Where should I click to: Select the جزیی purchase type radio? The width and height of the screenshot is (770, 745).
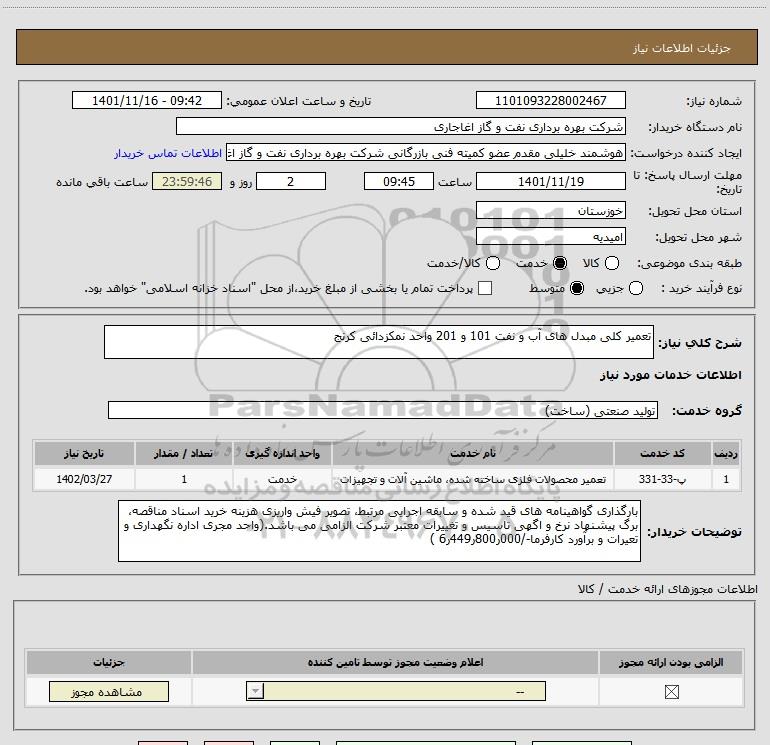tap(636, 288)
